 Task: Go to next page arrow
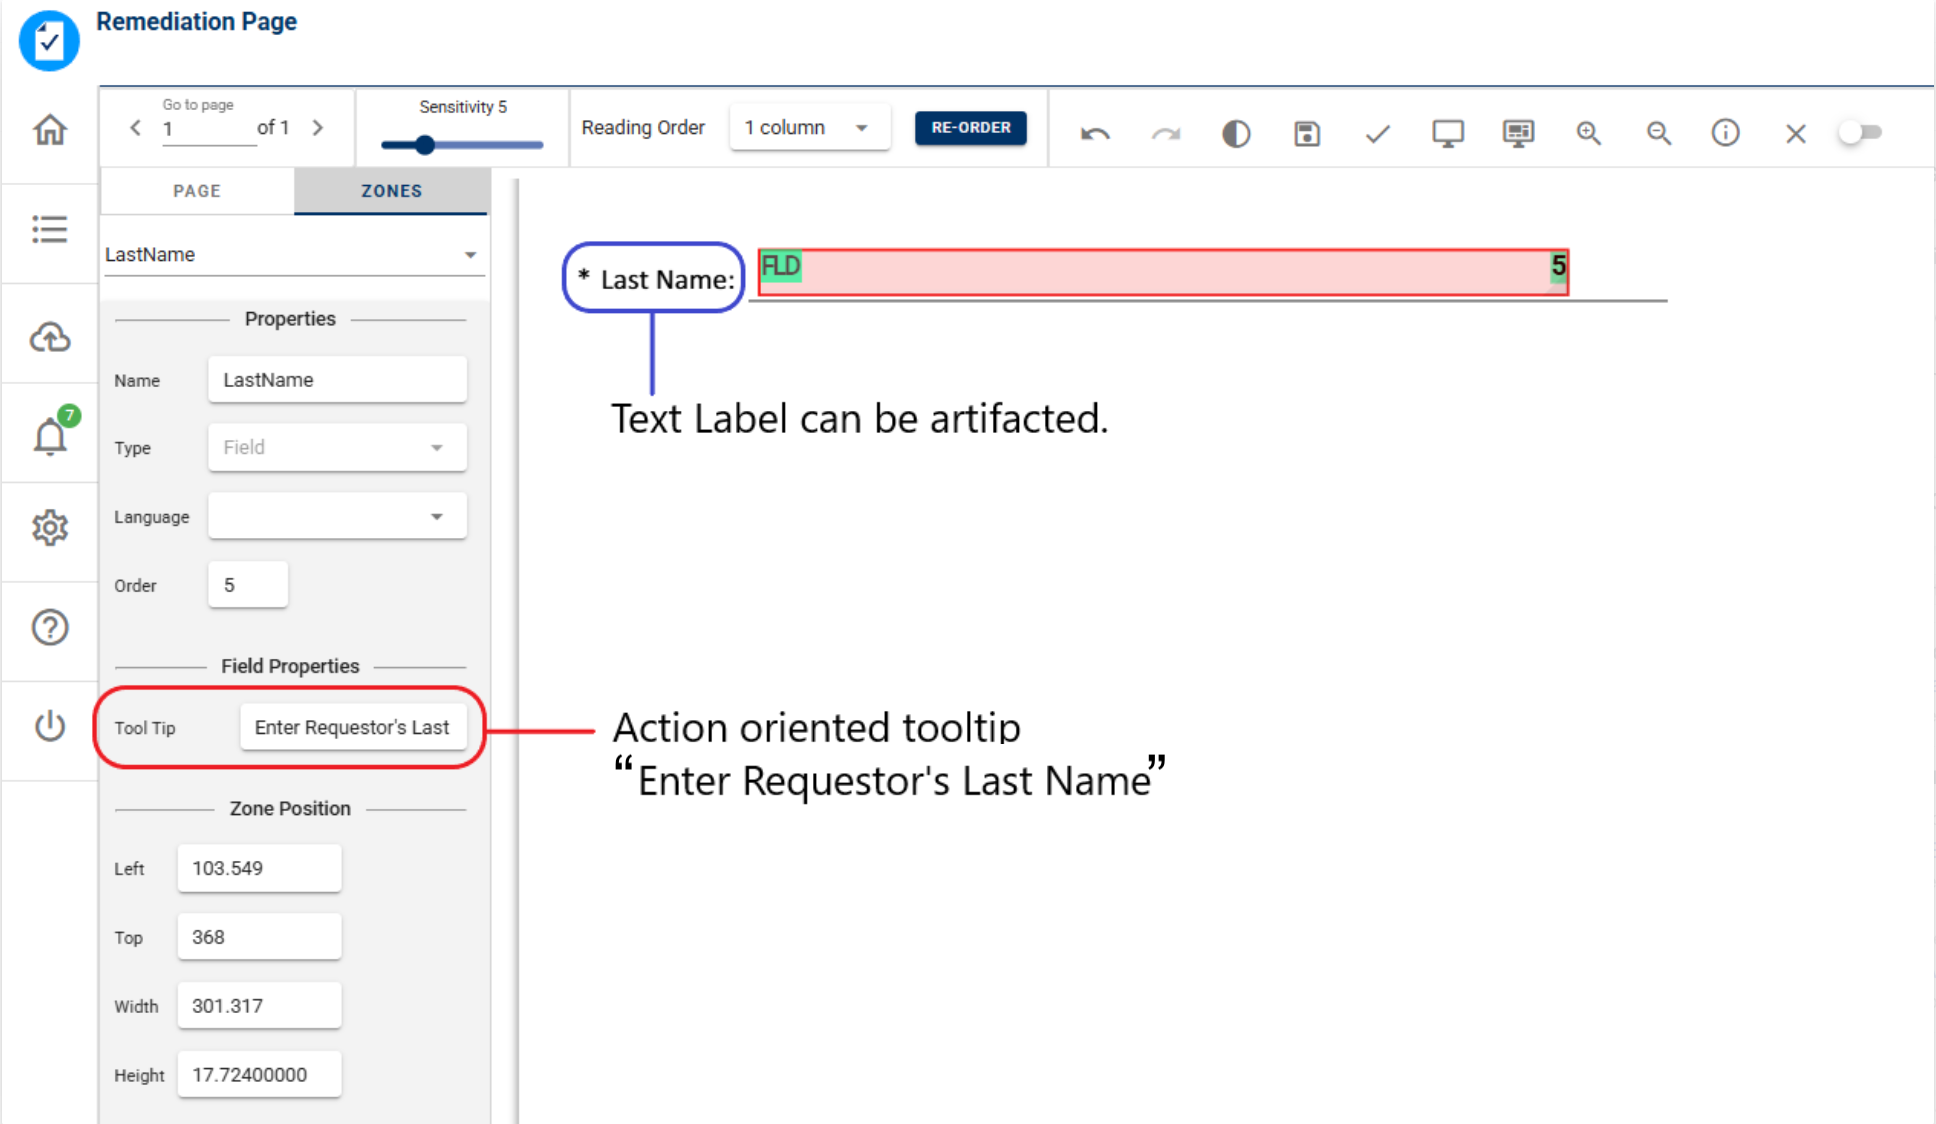point(318,128)
